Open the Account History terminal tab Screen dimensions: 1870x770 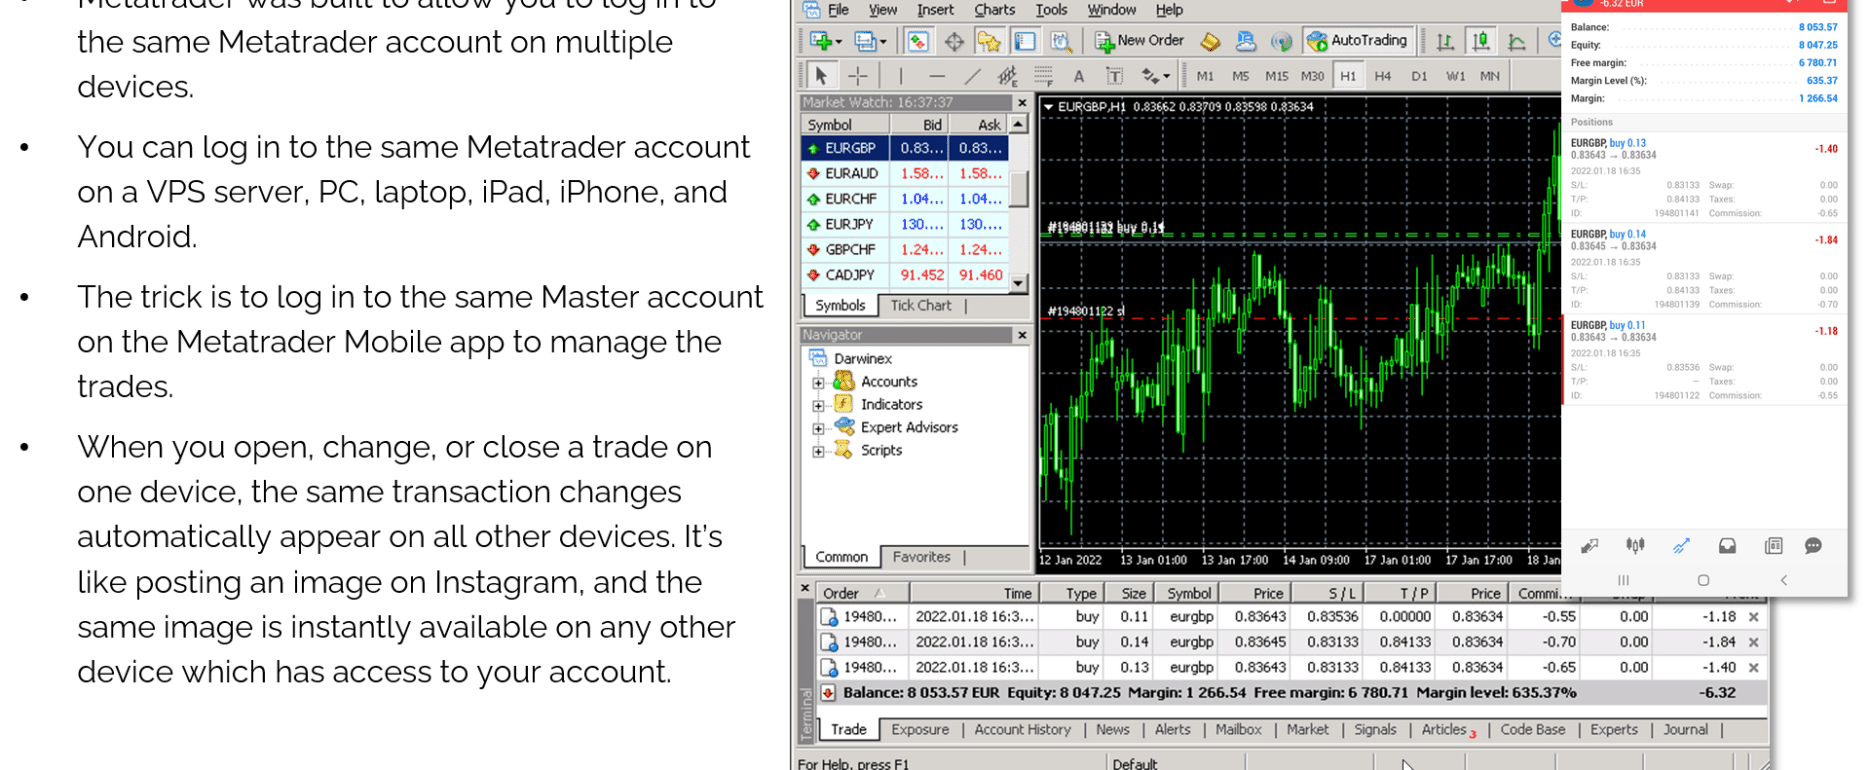pos(1022,730)
